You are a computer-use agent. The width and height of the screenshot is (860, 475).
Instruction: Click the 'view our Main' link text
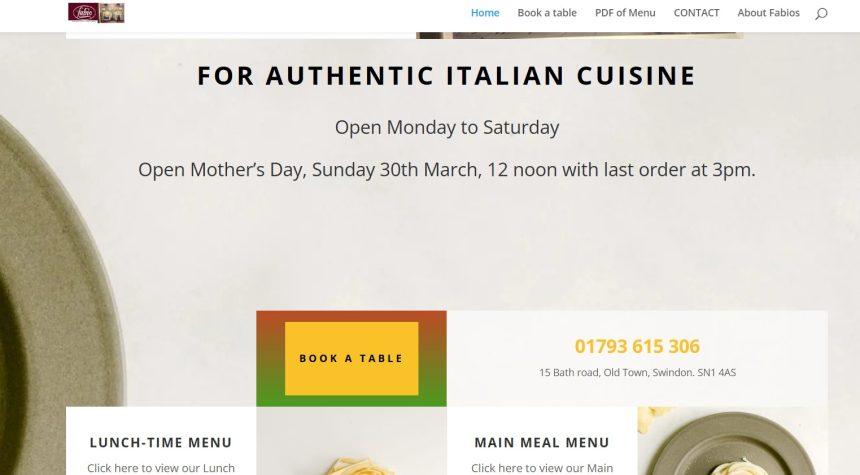point(542,467)
